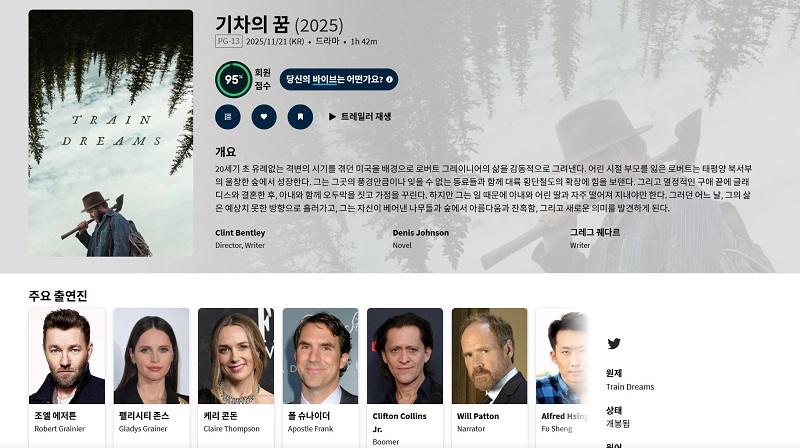Click the 드라마 genre link
The image size is (800, 448).
point(327,41)
